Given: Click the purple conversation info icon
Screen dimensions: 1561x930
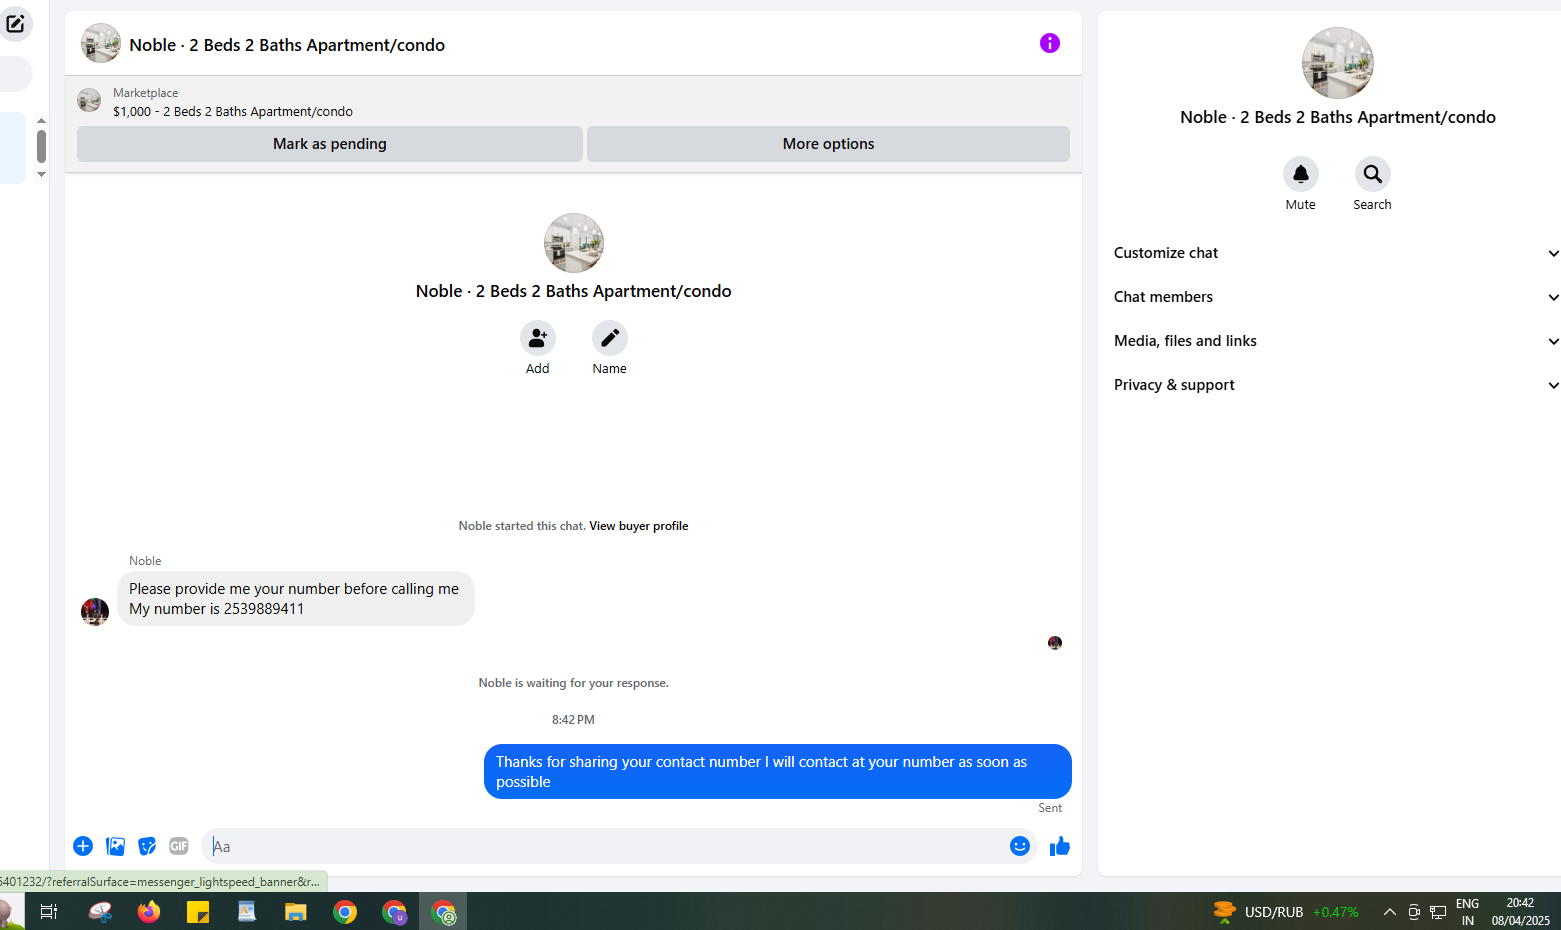Looking at the screenshot, I should point(1049,43).
